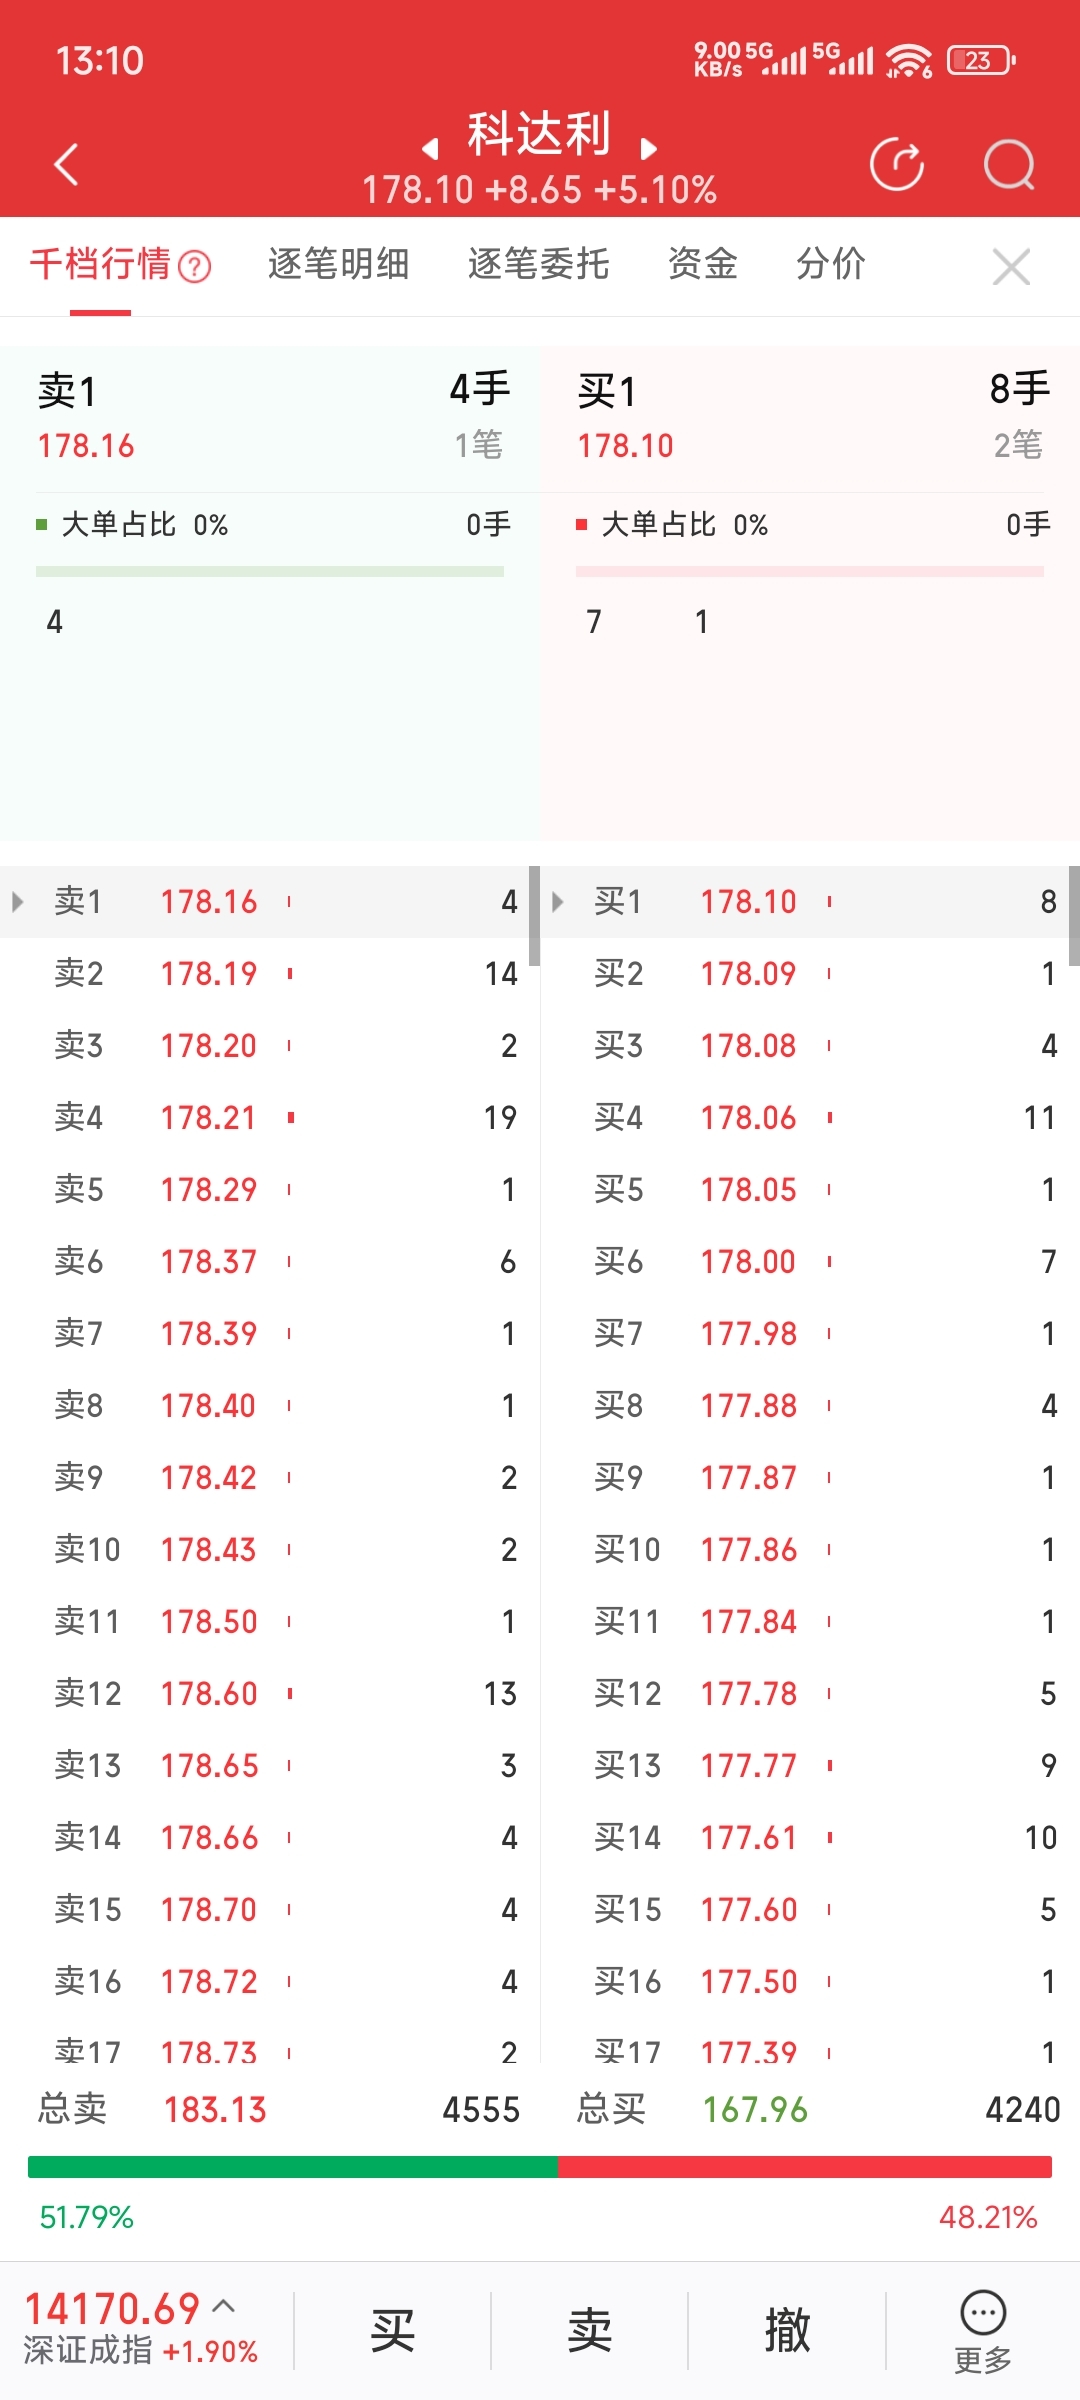The width and height of the screenshot is (1080, 2400).
Task: Select the 卖4 178.21 price row
Action: click(x=270, y=1117)
